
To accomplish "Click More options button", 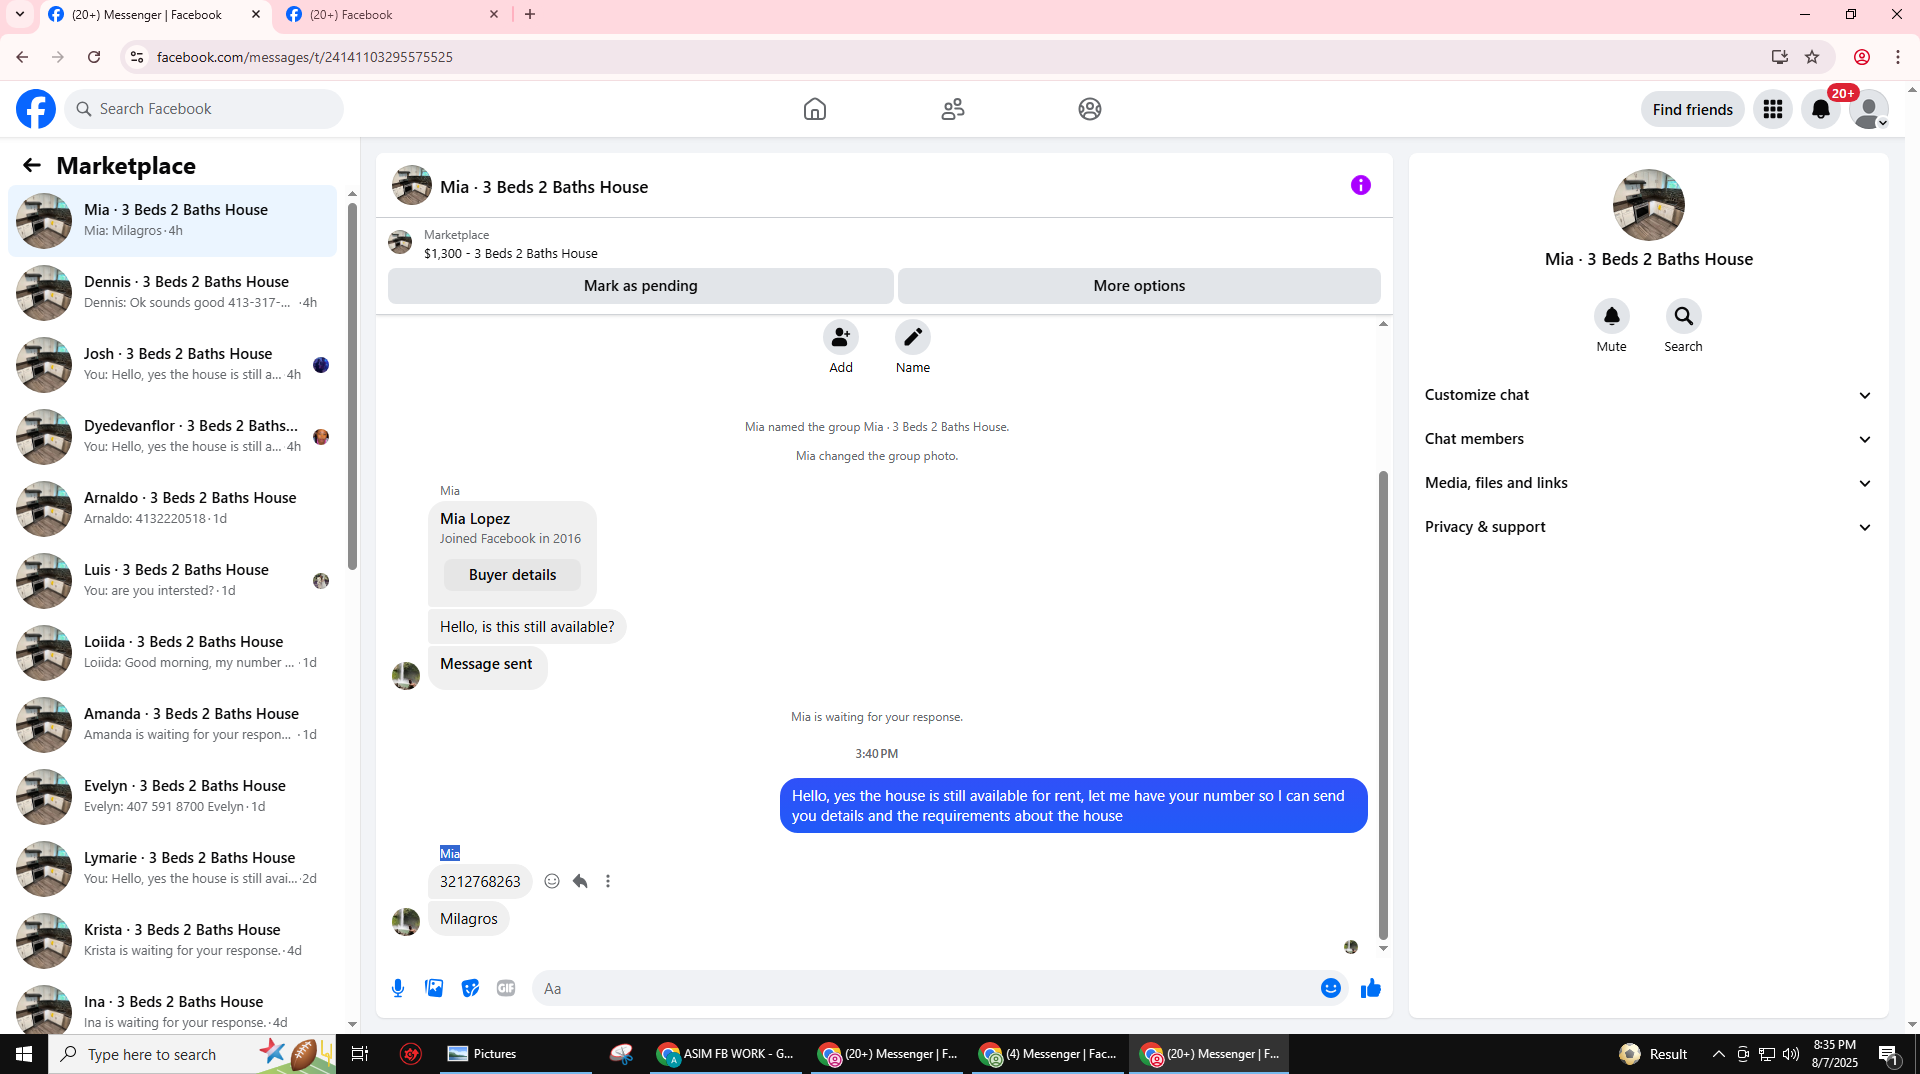I will (1139, 286).
